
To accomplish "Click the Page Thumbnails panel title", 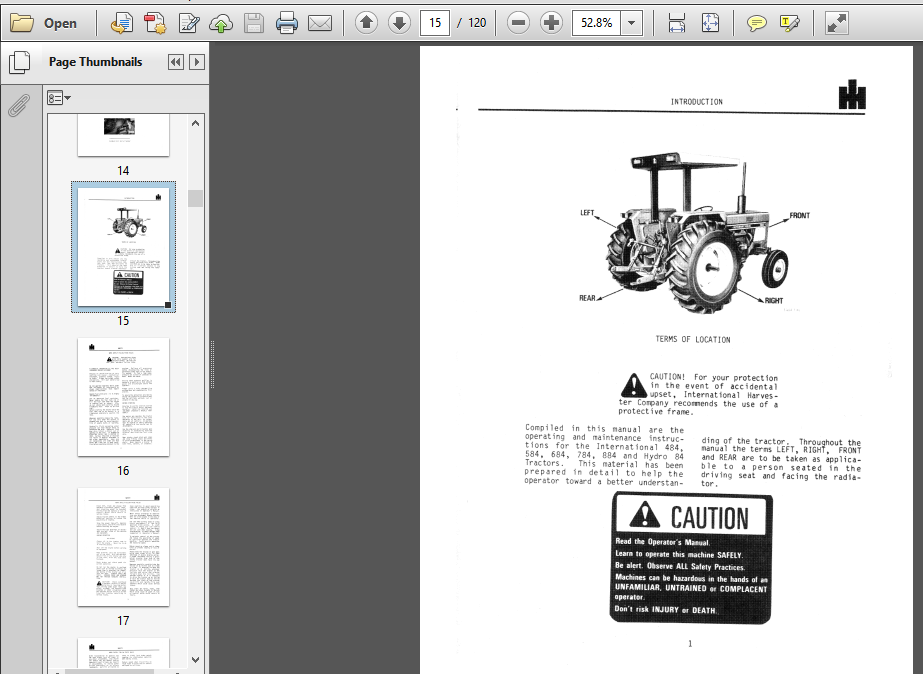I will tap(95, 62).
